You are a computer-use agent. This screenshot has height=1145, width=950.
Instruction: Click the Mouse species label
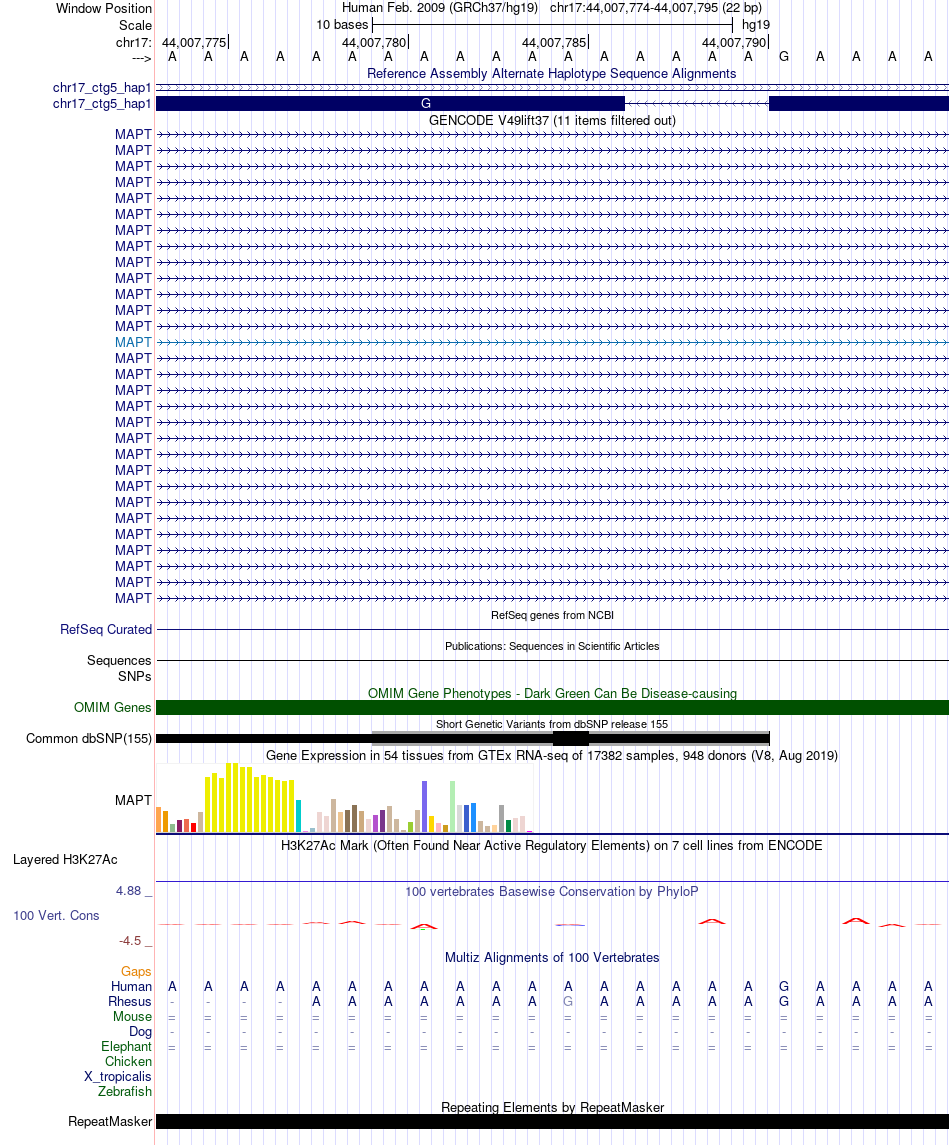132,1017
